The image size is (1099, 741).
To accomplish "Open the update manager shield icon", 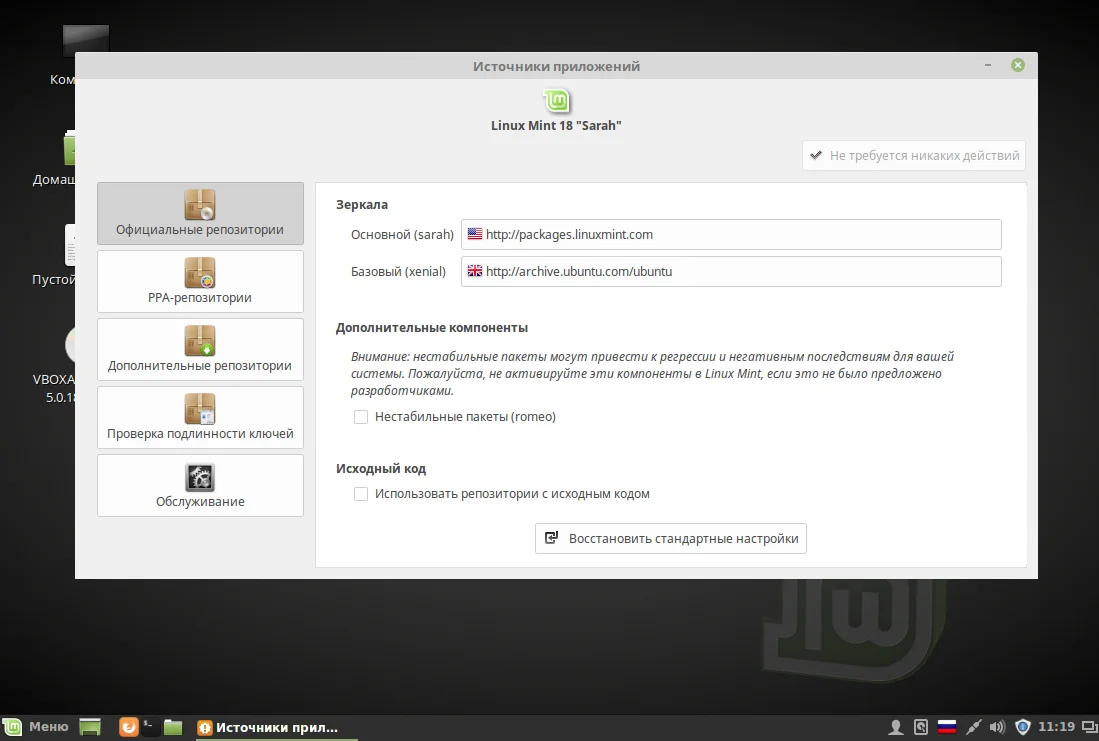I will [1023, 728].
